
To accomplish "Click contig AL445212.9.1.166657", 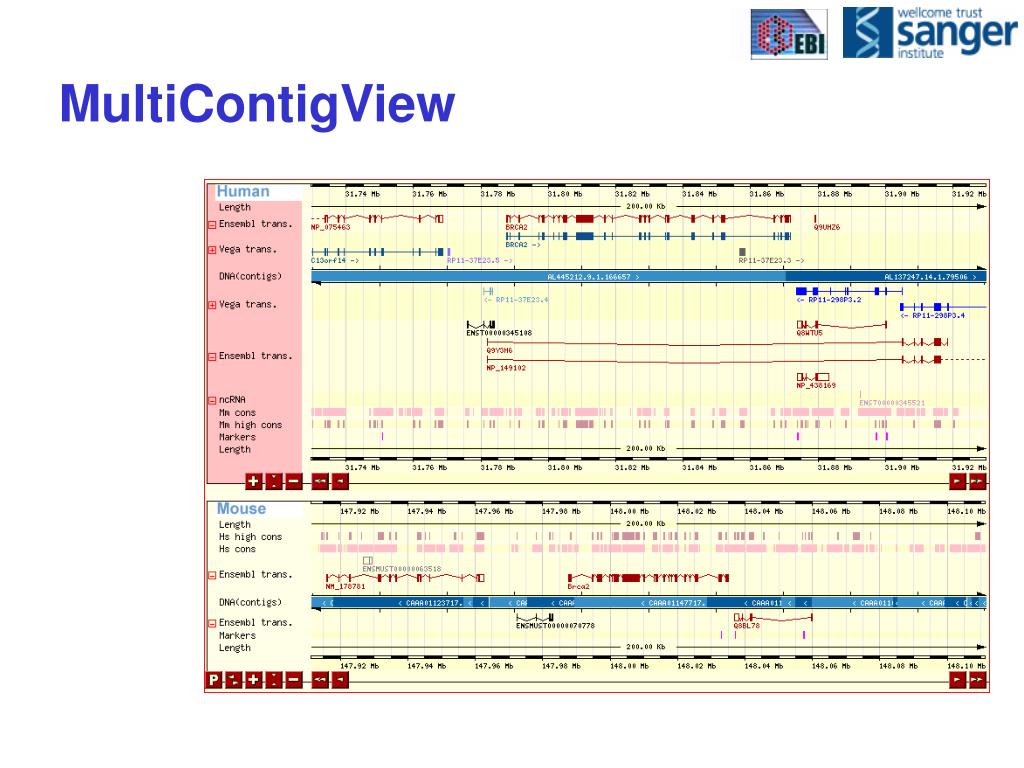I will 594,277.
